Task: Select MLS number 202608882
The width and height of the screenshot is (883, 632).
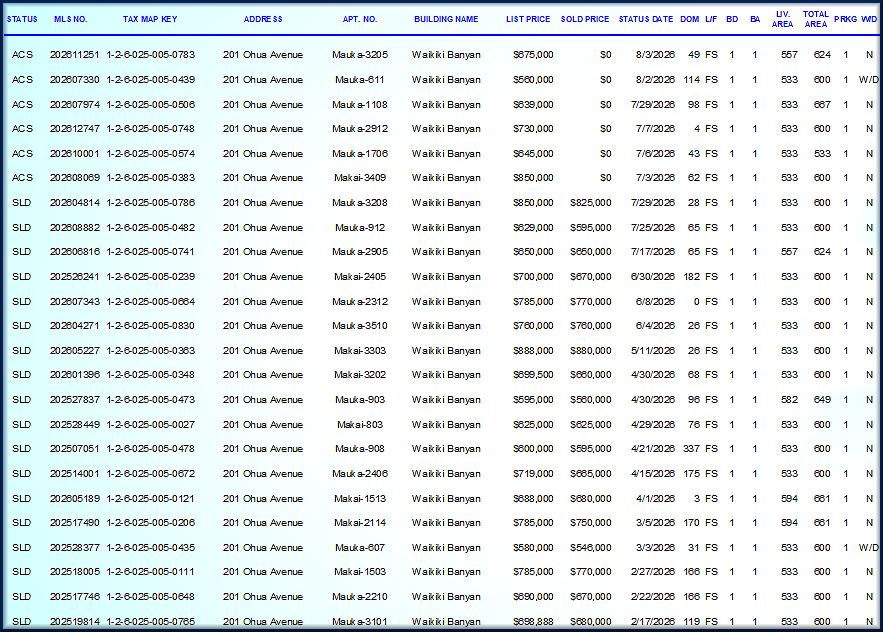Action: pos(74,228)
